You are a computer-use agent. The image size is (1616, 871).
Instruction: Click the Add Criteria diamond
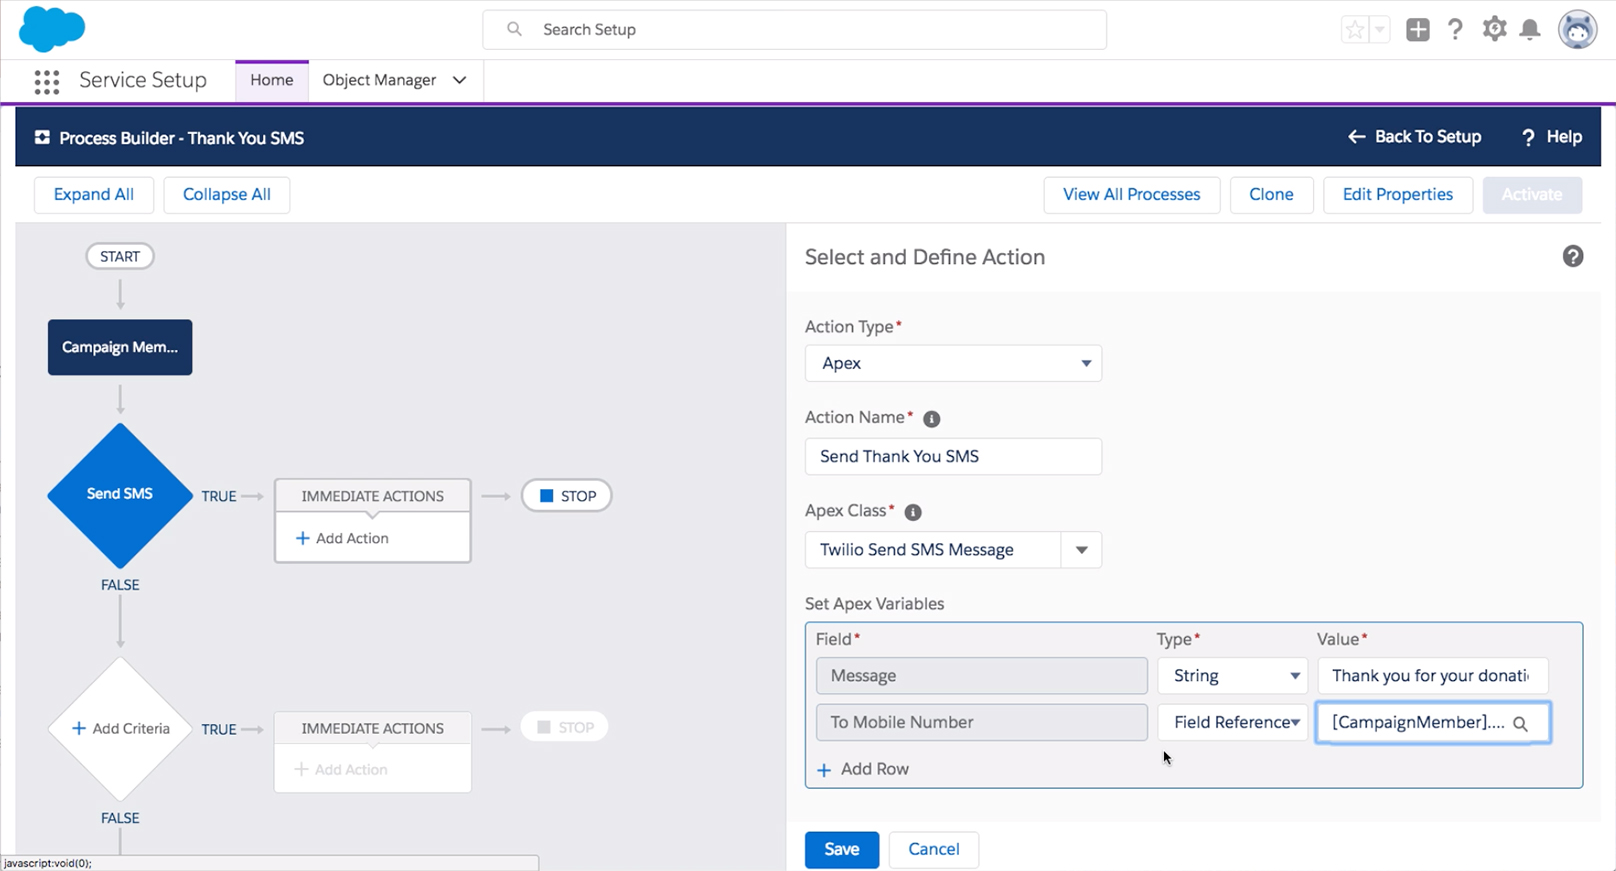[120, 728]
